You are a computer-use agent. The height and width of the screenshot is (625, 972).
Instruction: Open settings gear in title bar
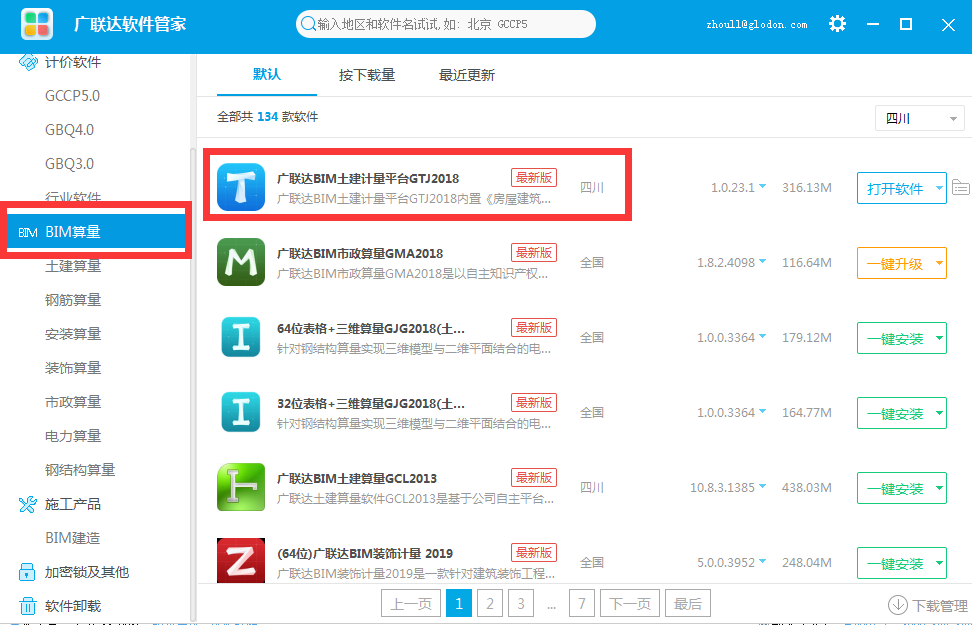[837, 24]
